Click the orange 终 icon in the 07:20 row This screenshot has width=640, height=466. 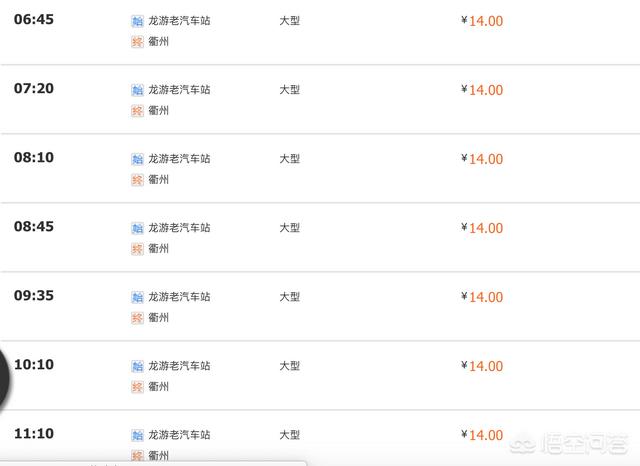pos(138,111)
